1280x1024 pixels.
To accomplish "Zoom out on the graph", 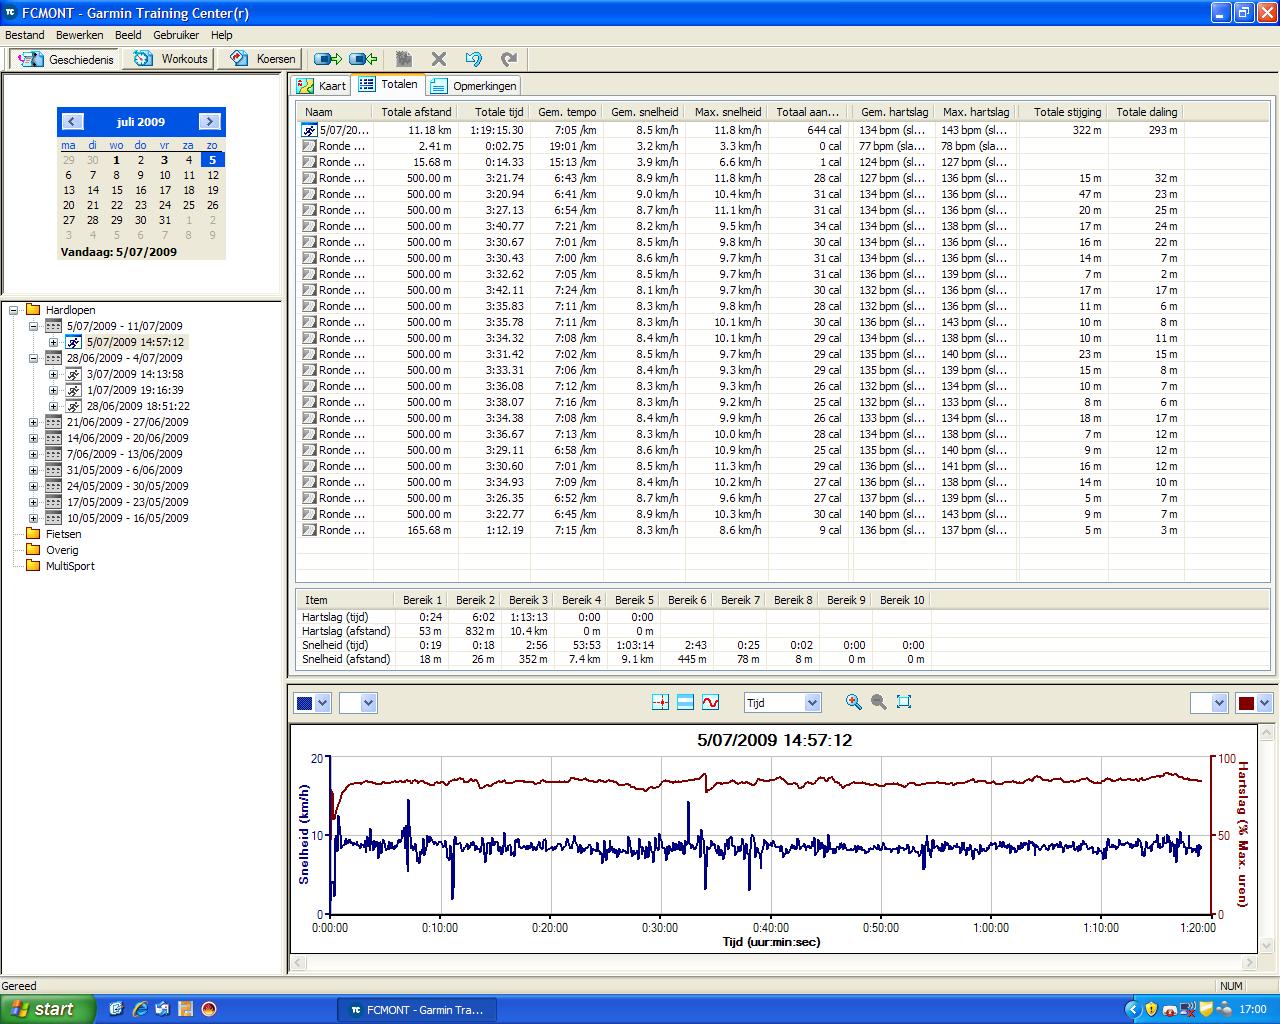I will [878, 702].
